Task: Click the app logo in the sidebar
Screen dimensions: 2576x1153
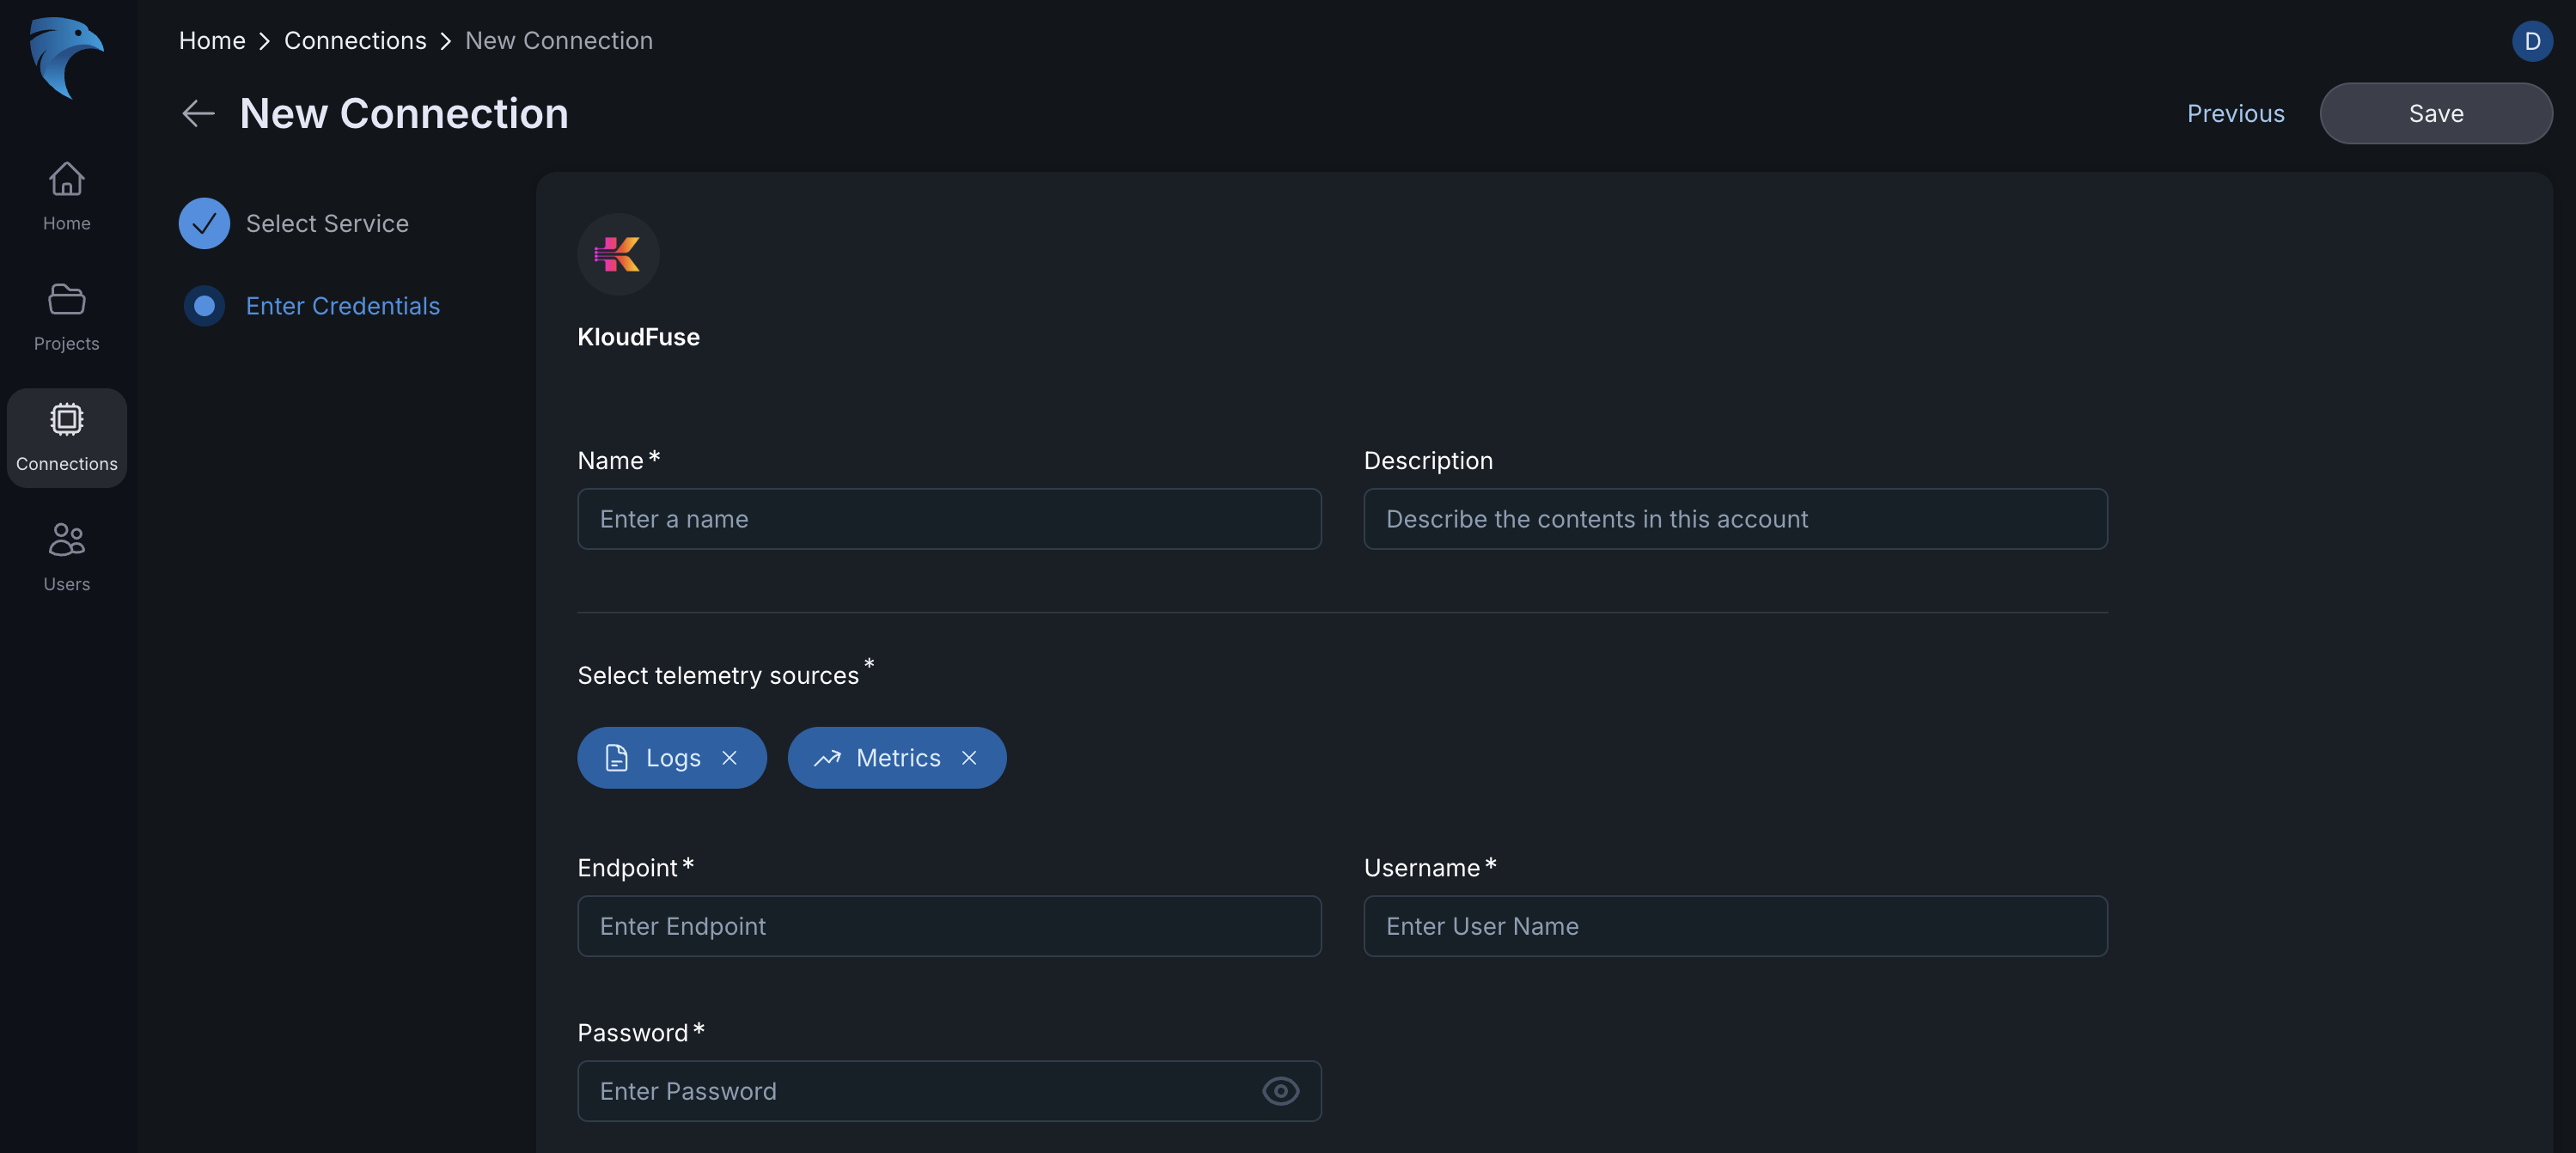Action: (66, 58)
